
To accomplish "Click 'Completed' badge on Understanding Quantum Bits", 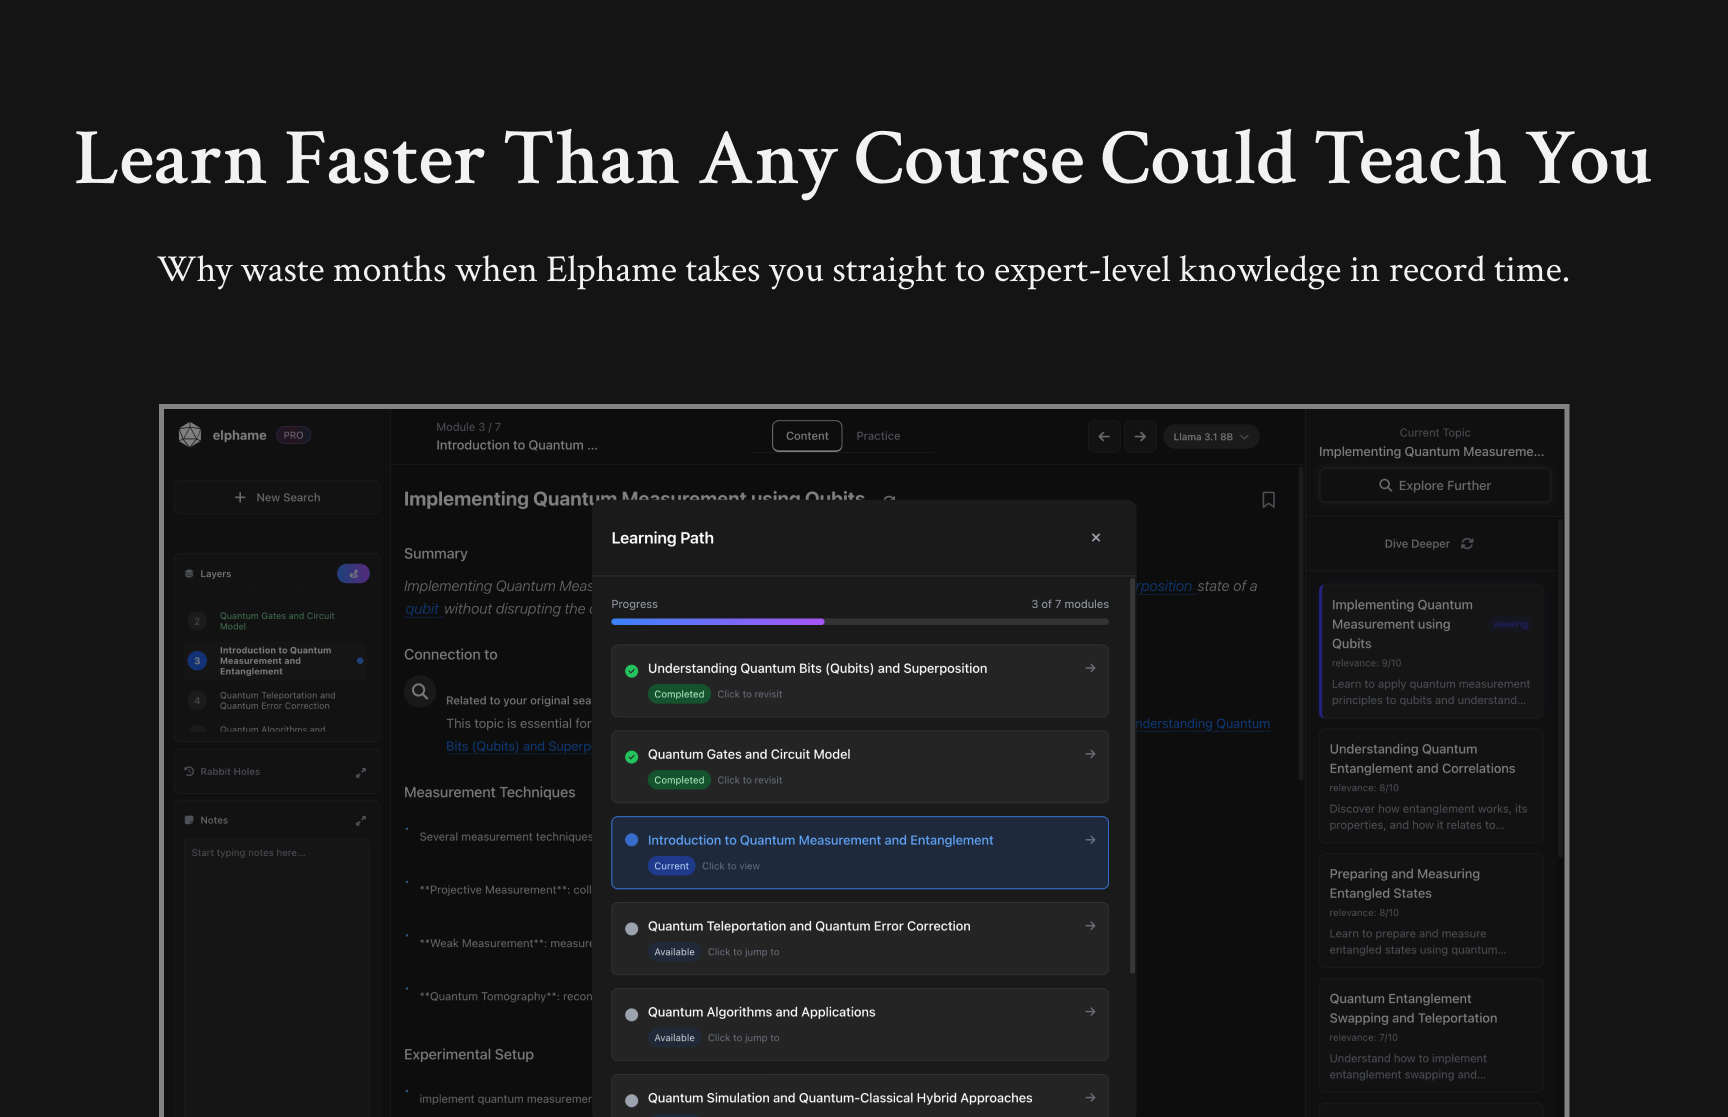I will tap(679, 694).
